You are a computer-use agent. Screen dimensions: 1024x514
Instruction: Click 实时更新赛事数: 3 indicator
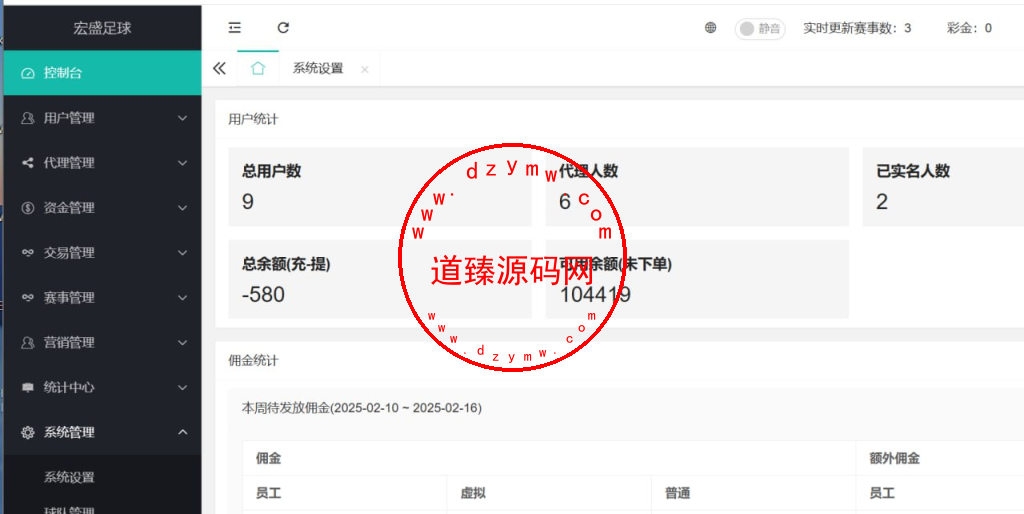(x=857, y=28)
